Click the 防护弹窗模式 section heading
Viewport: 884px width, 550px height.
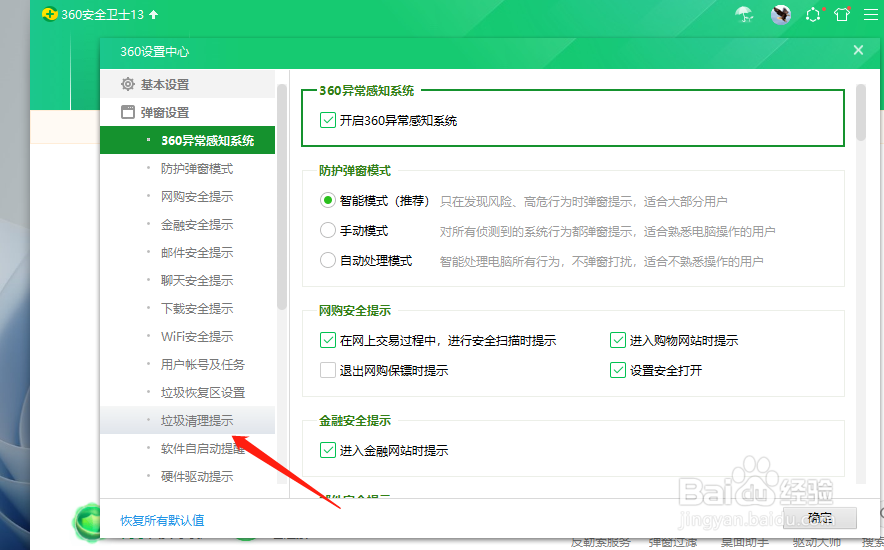[355, 170]
